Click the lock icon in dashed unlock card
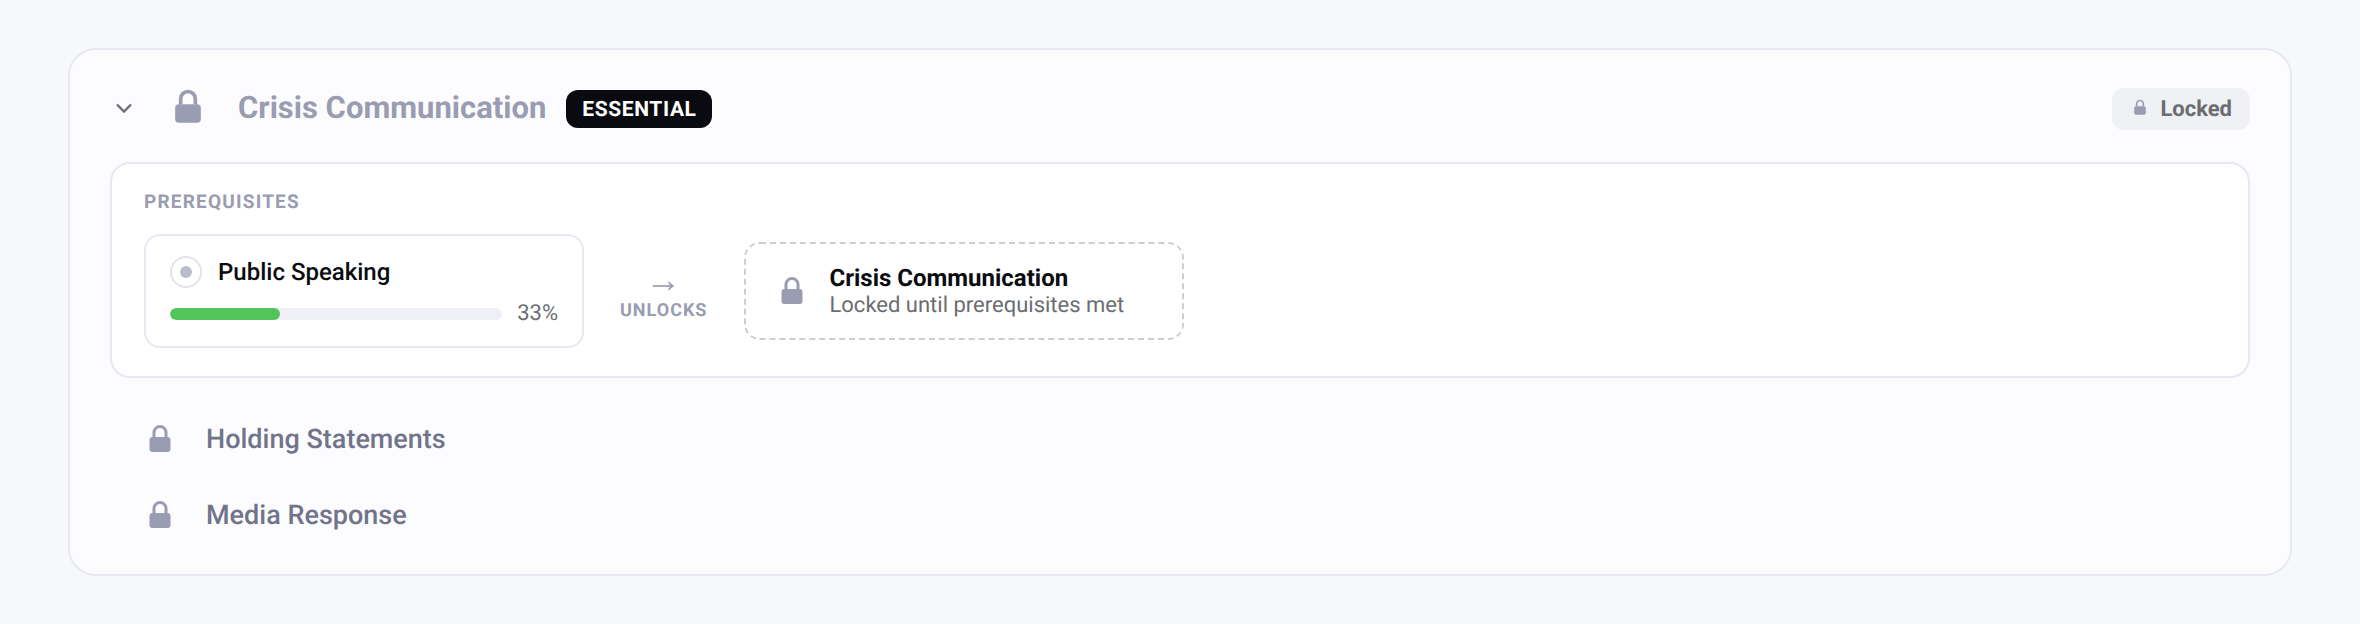This screenshot has width=2360, height=624. pyautogui.click(x=792, y=291)
